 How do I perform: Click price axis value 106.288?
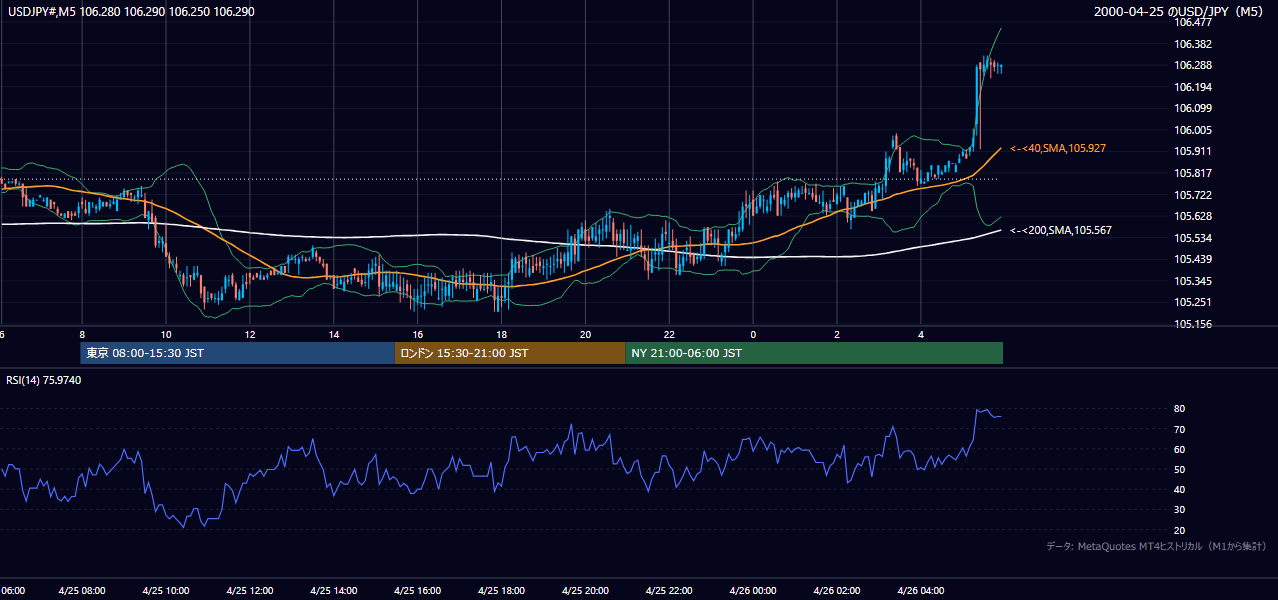pos(1192,65)
